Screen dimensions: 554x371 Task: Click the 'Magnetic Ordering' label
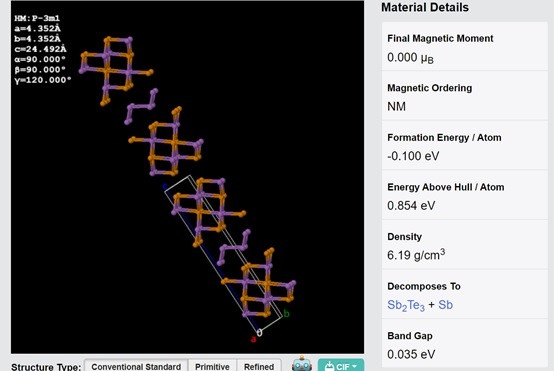tap(429, 88)
